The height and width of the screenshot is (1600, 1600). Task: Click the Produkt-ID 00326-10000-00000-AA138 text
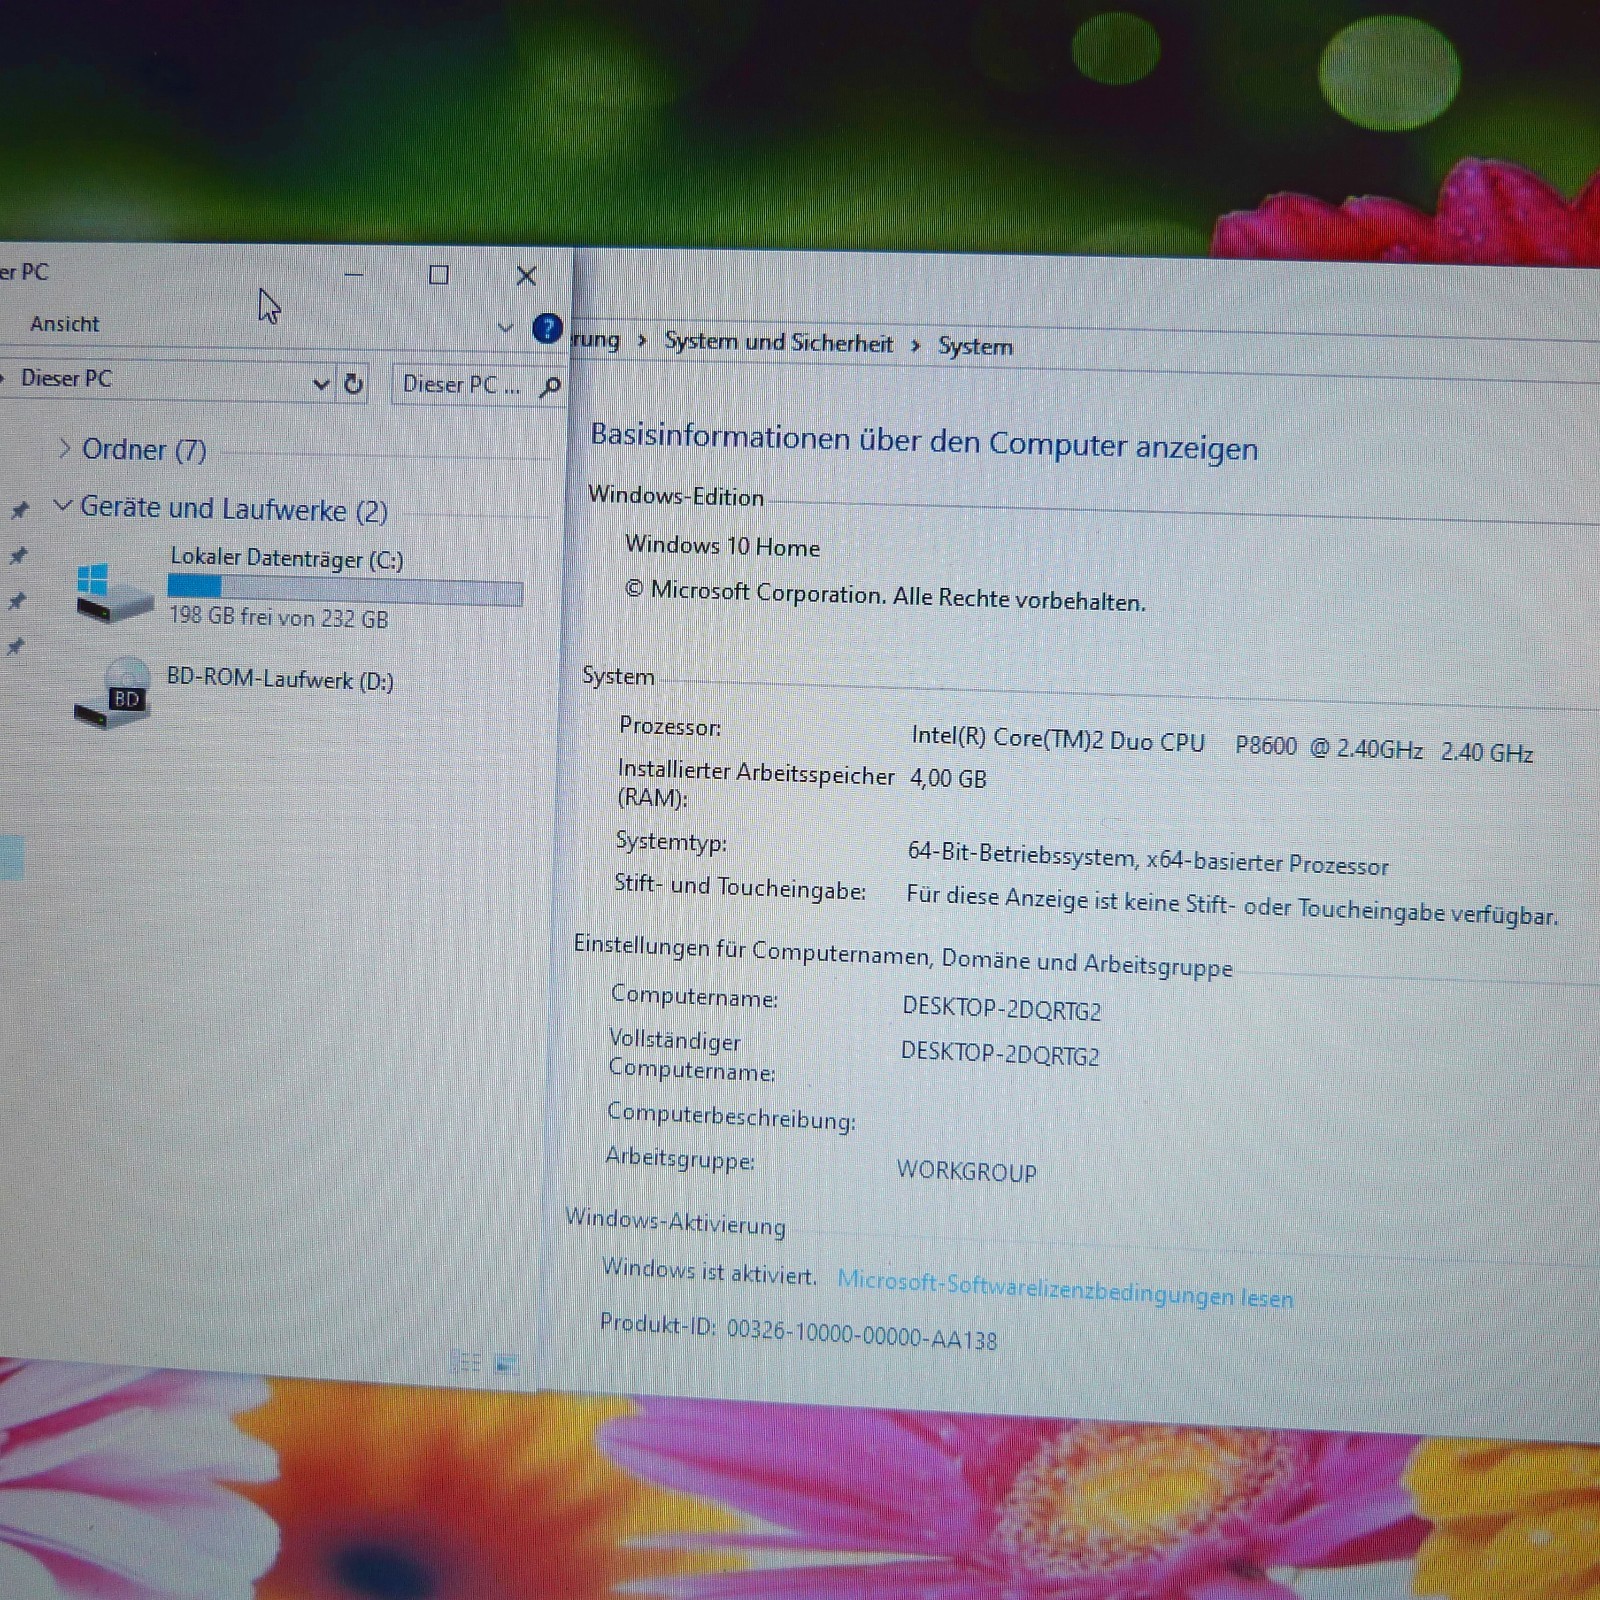pos(798,1331)
